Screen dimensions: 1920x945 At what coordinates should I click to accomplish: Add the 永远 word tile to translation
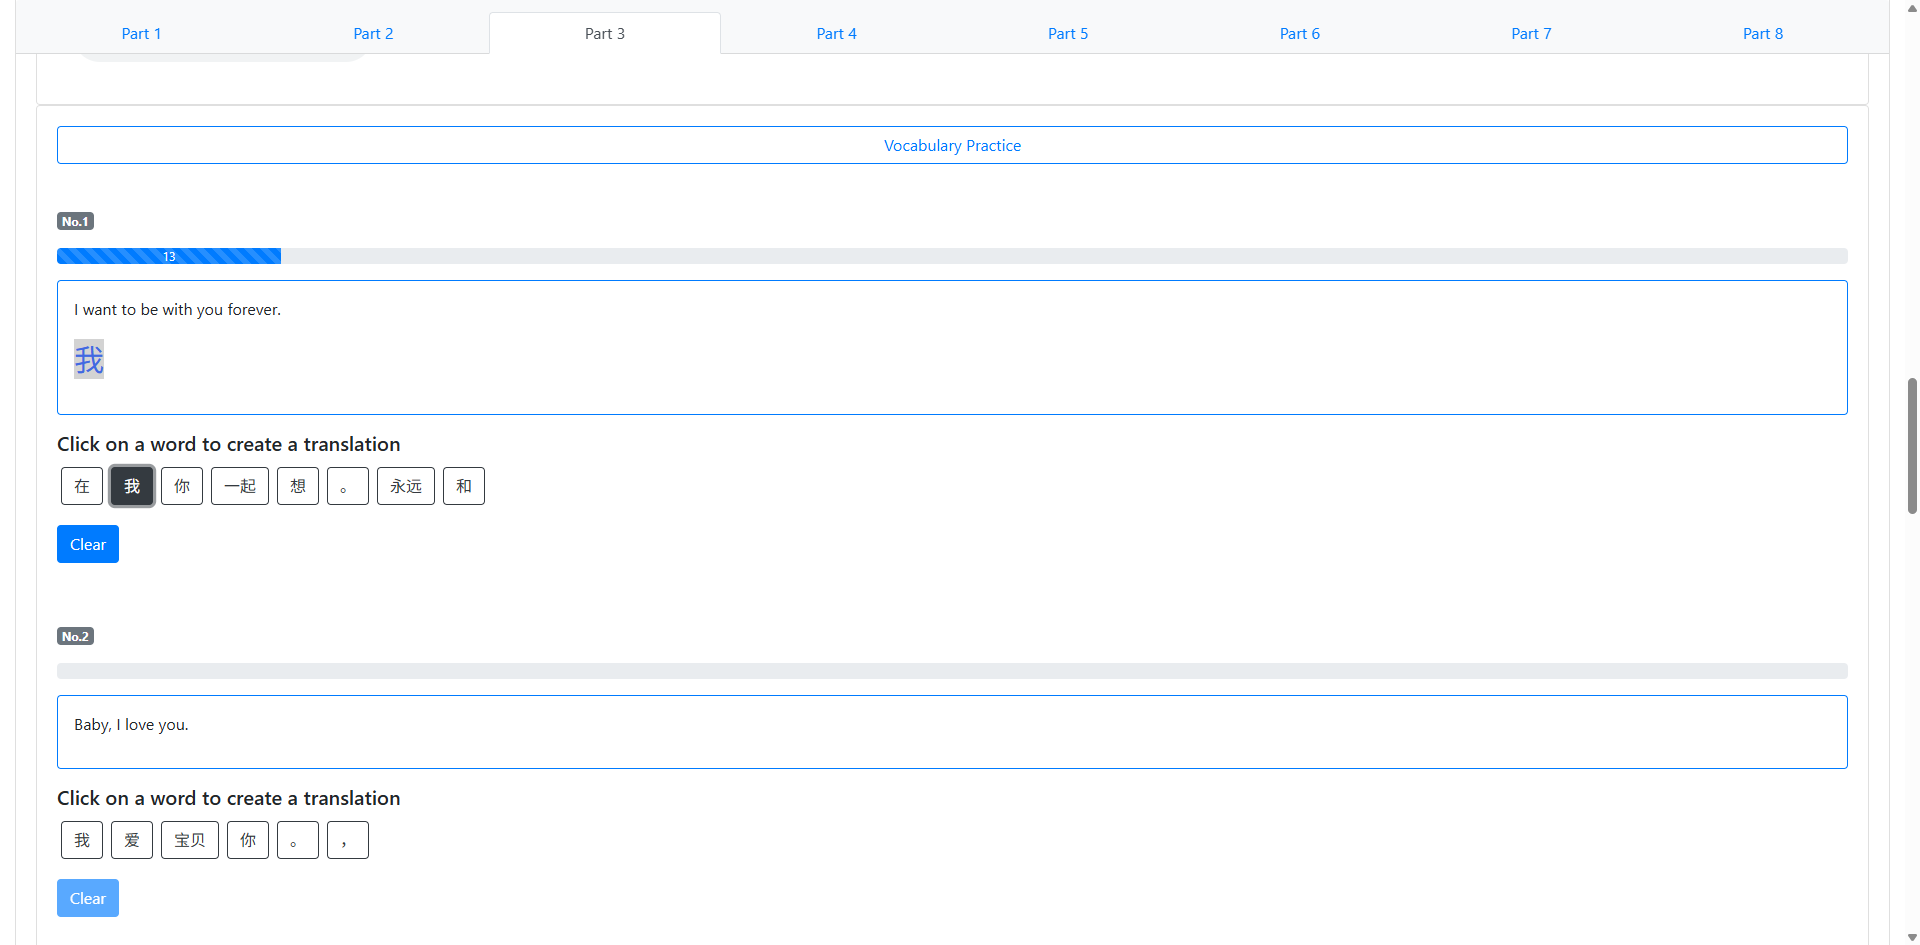coord(406,486)
